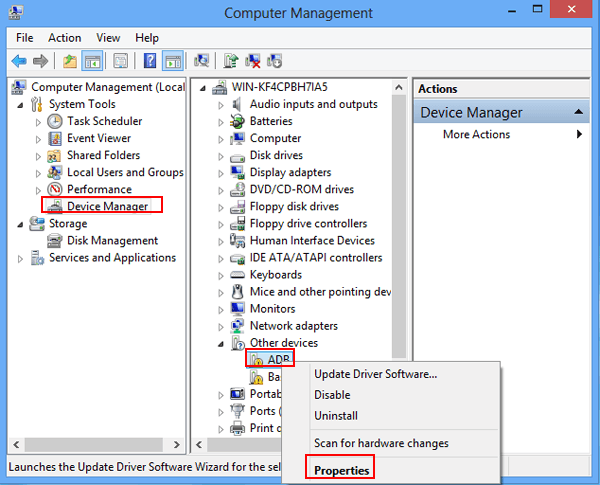Click the Mice and pointing devices icon
600x485 pixels.
point(238,292)
